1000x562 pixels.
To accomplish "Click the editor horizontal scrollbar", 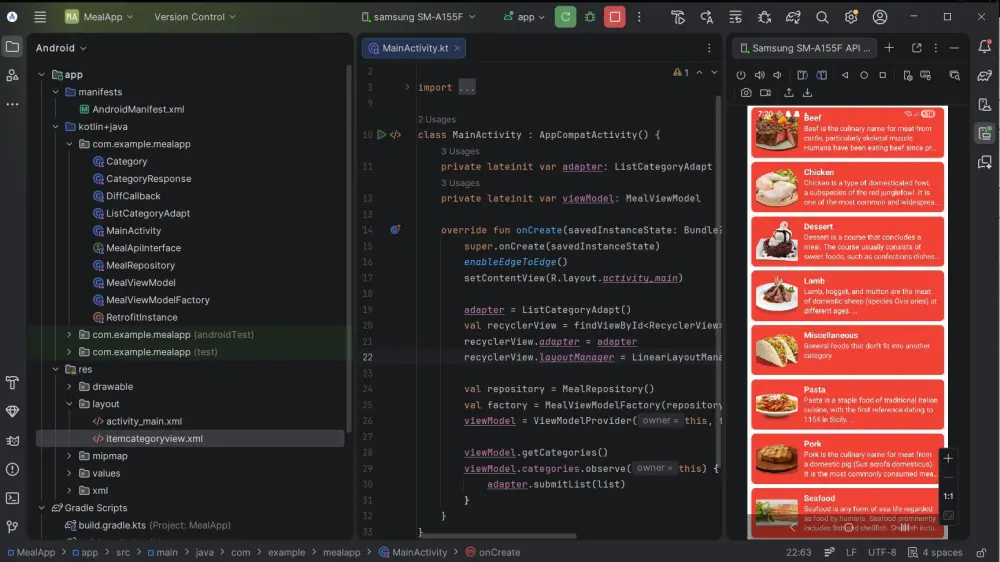I will [497, 536].
